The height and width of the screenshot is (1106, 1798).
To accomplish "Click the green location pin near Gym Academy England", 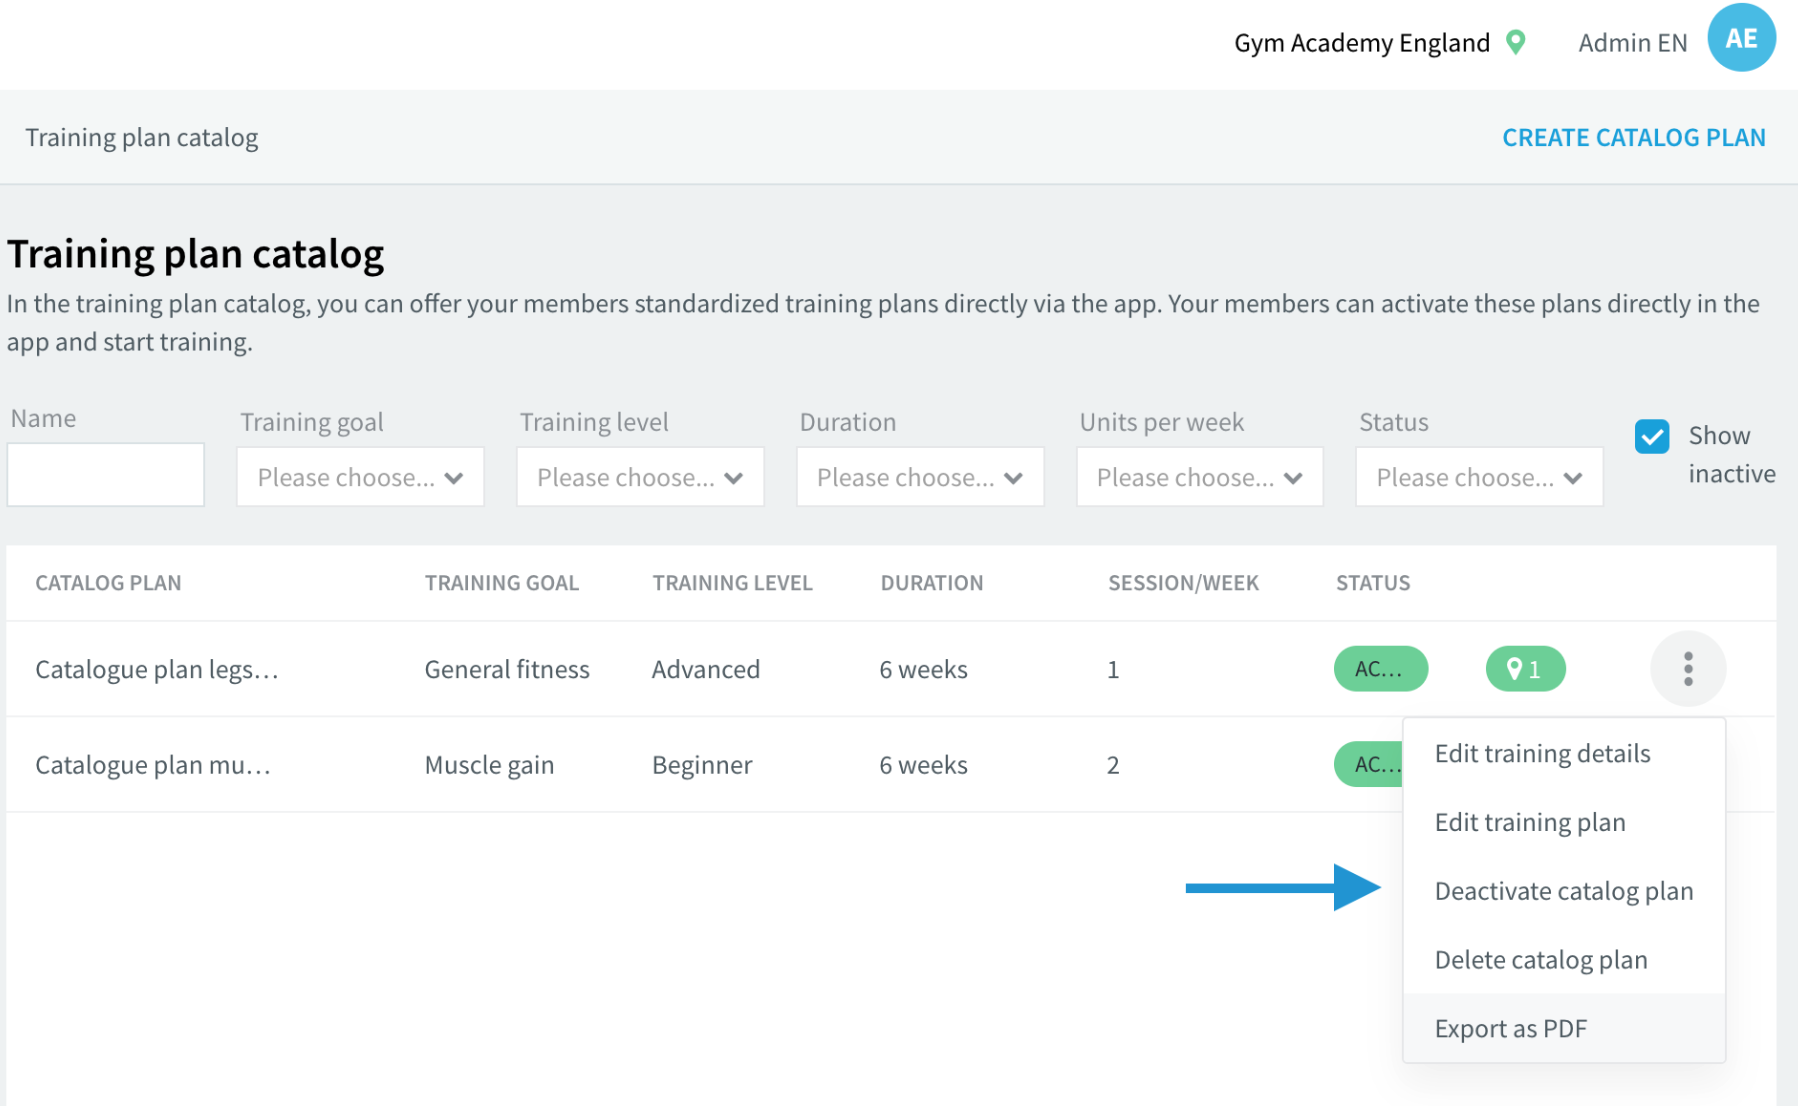I will pos(1516,42).
